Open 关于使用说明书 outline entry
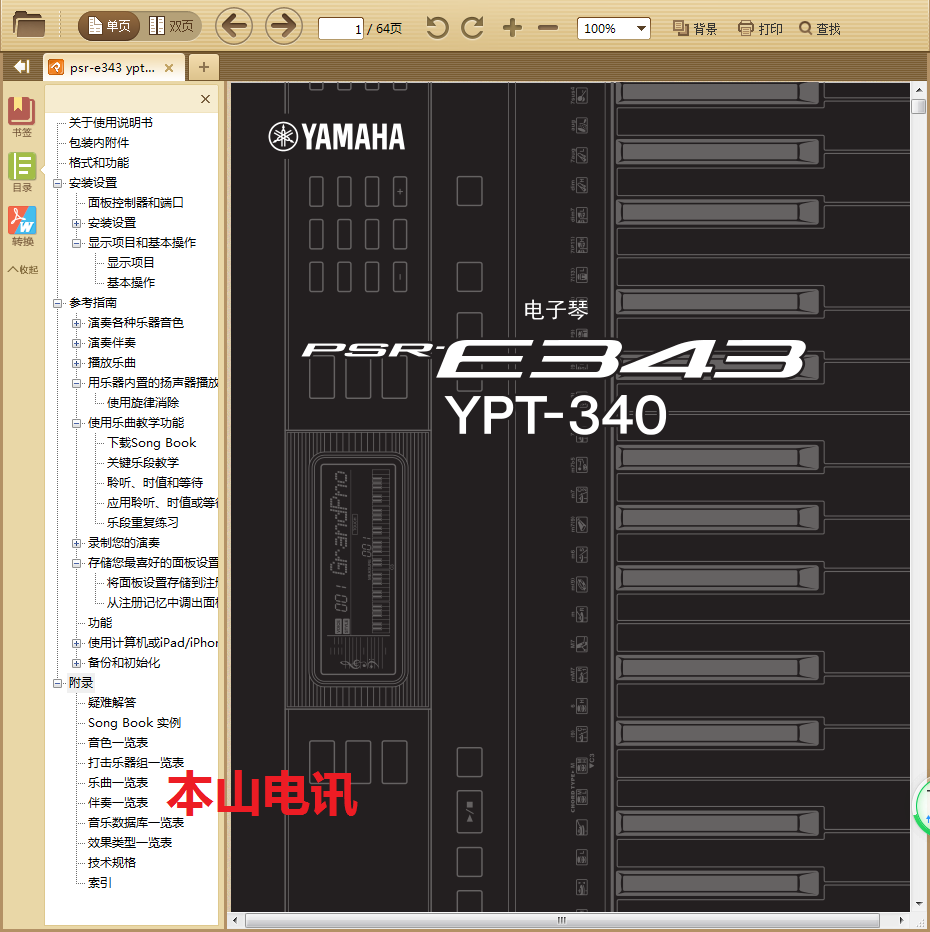Viewport: 930px width, 932px height. 111,122
